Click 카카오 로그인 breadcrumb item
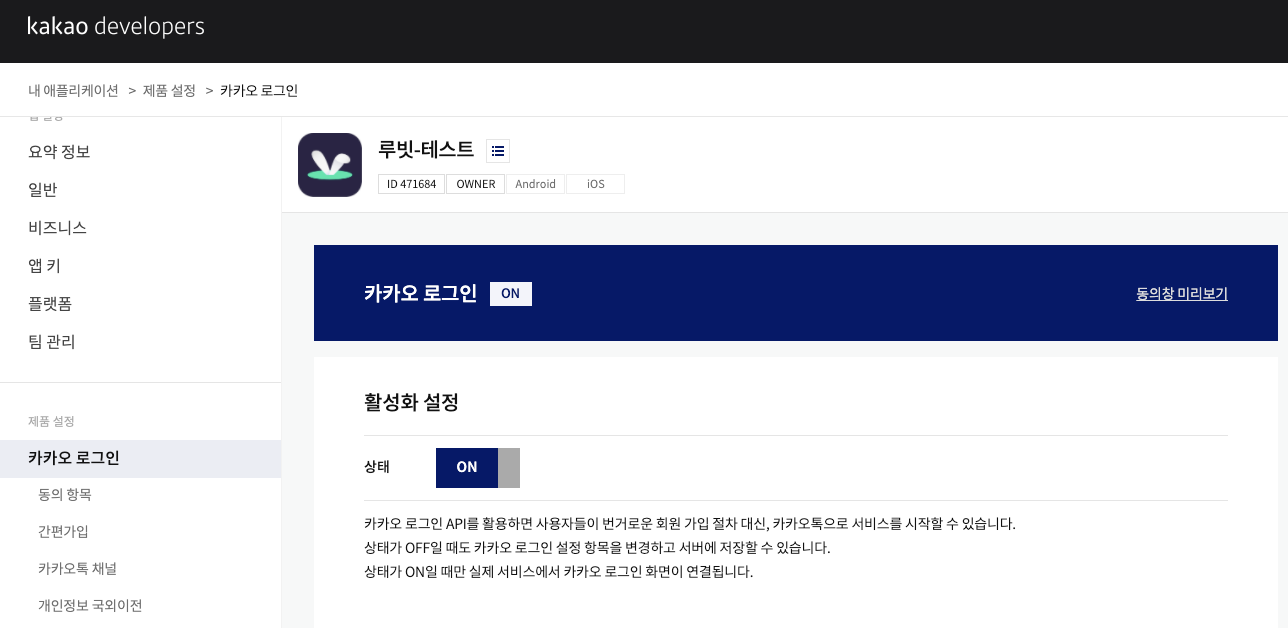 tap(259, 90)
